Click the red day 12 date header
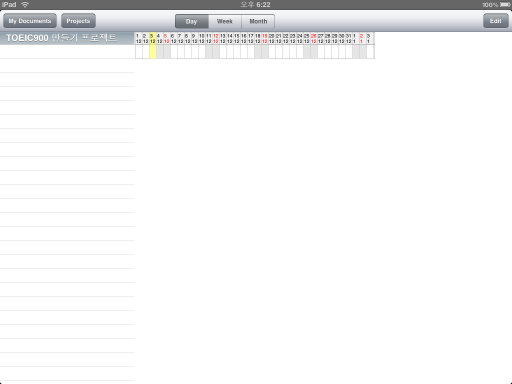The height and width of the screenshot is (384, 512). pos(216,38)
